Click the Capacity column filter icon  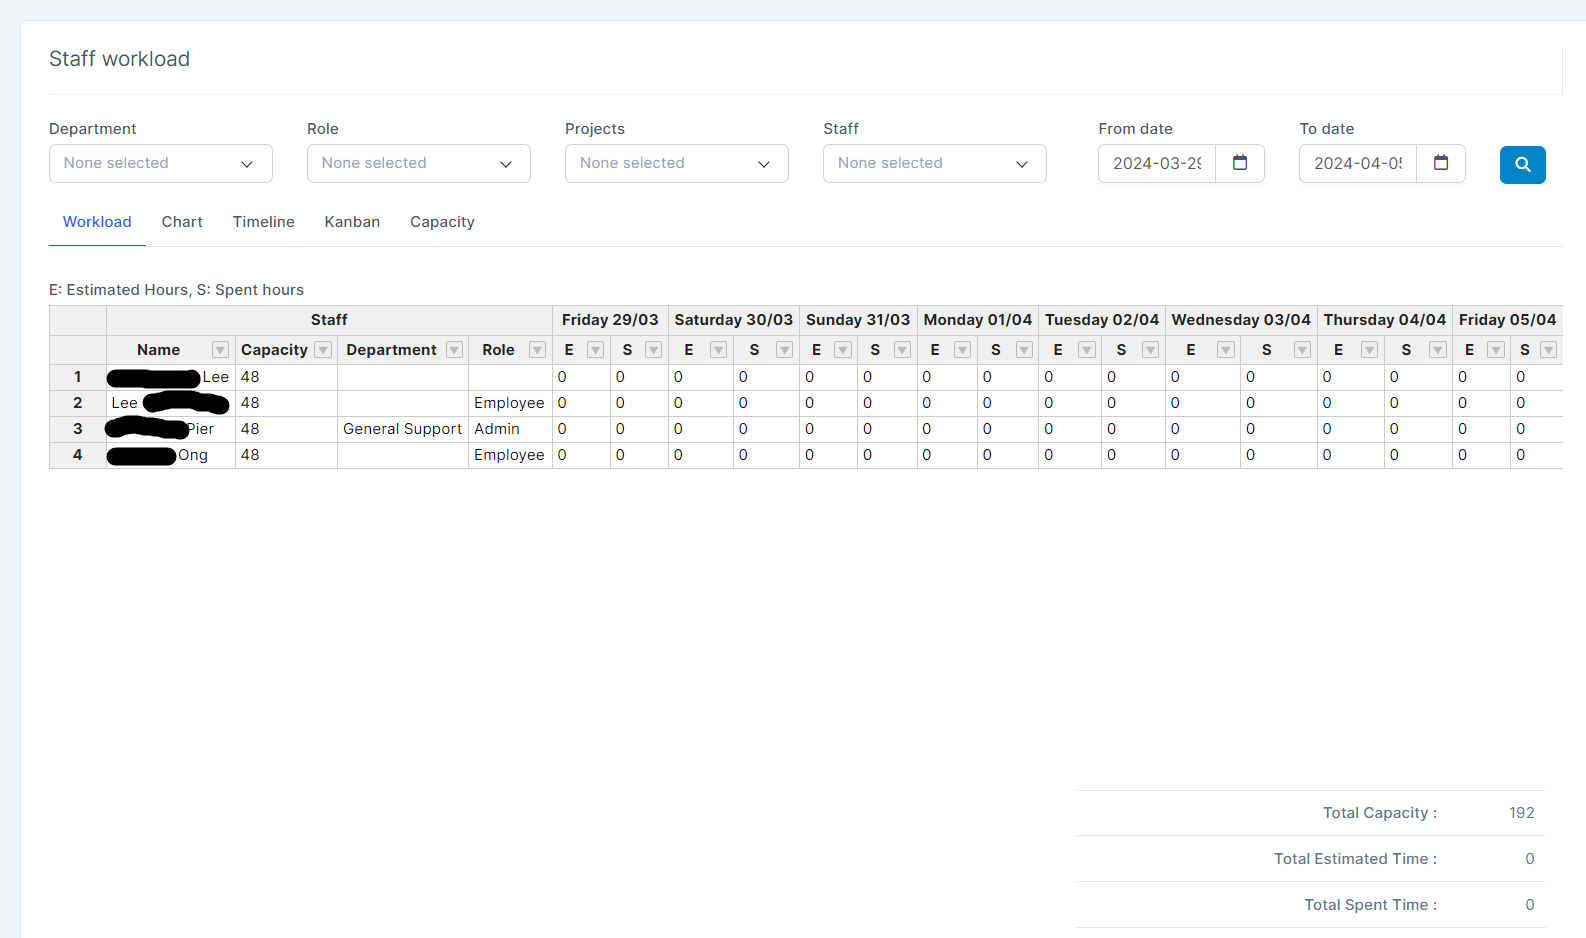click(323, 350)
